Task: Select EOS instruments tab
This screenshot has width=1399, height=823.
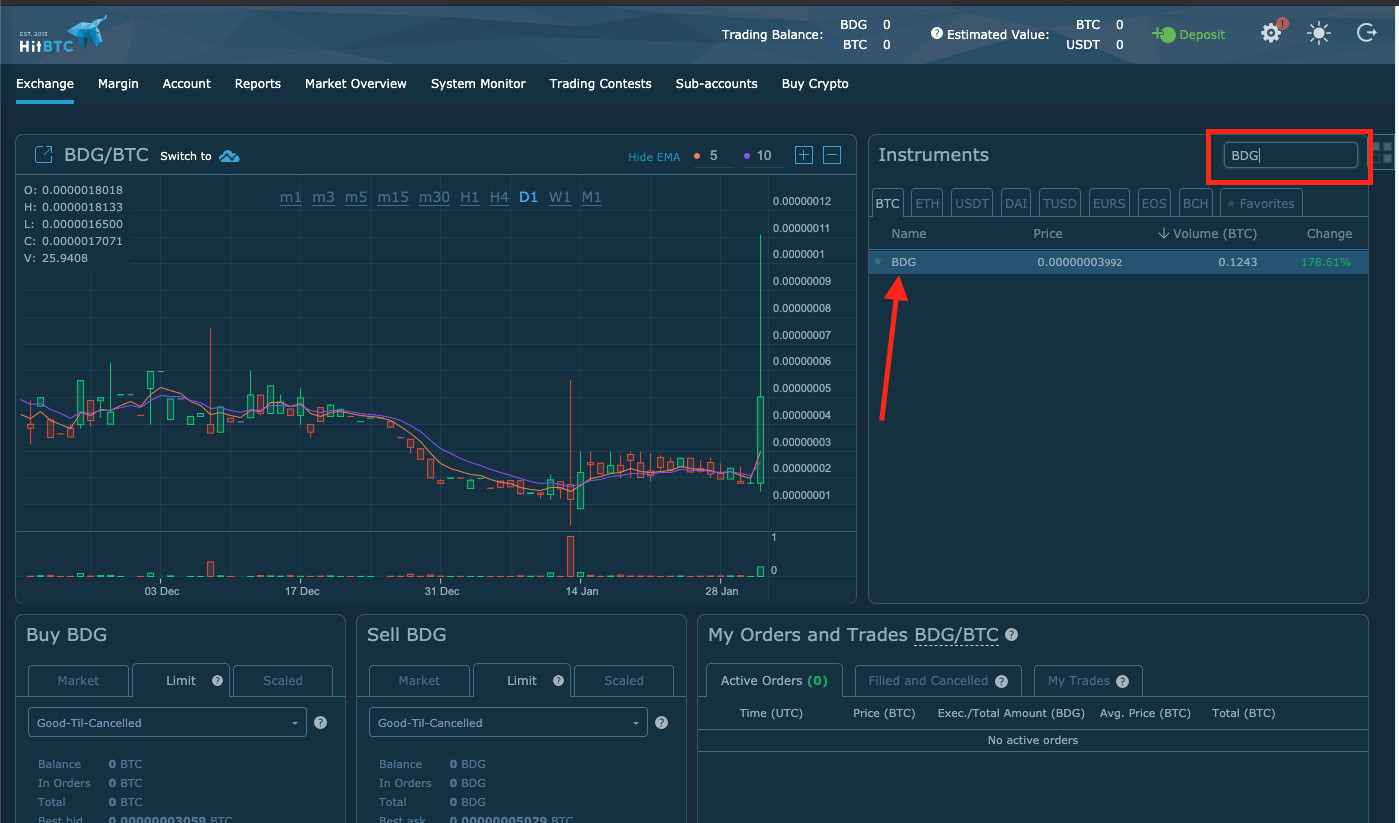Action: (1154, 203)
